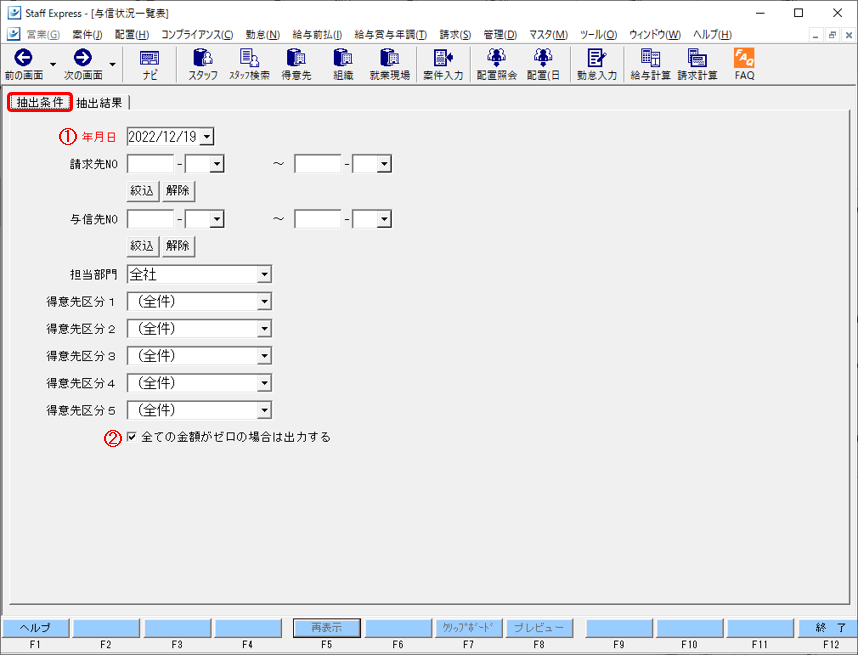The image size is (858, 655).
Task: Click 請求先NO end number field
Action: [318, 164]
